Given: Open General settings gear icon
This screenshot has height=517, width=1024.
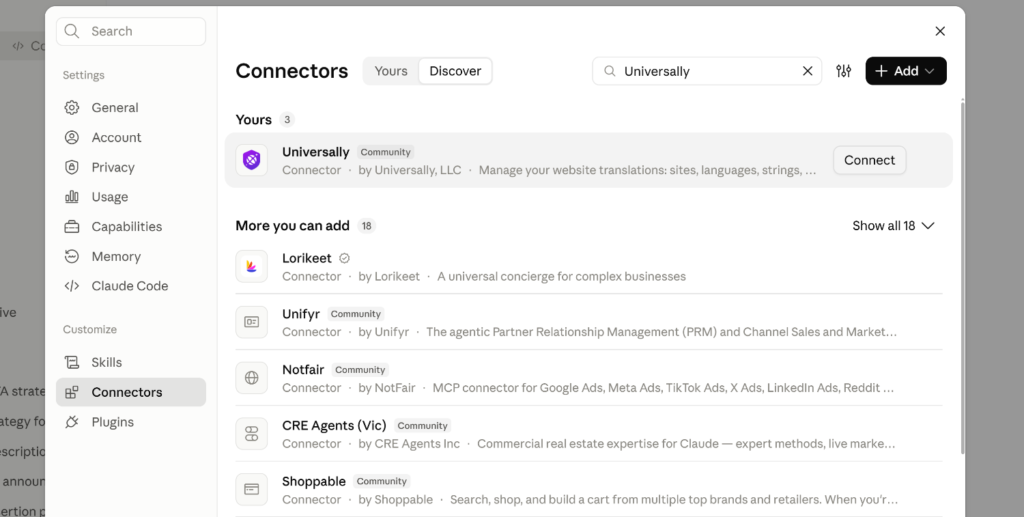Looking at the screenshot, I should tap(72, 108).
